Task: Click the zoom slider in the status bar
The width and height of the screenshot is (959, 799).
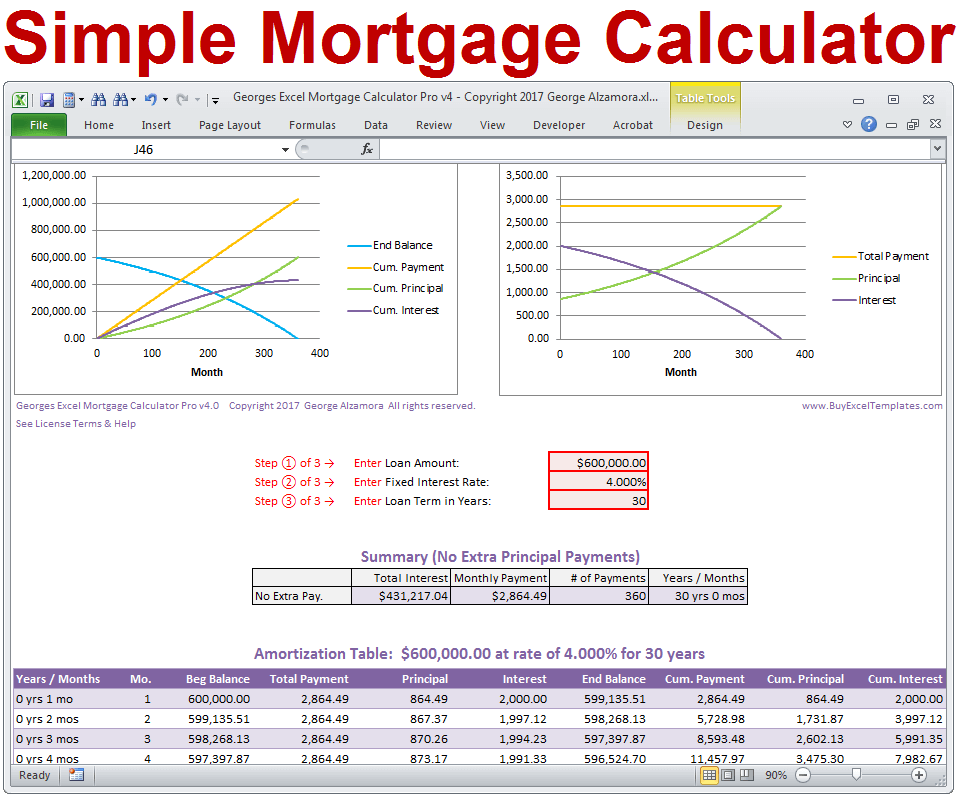Action: coord(856,774)
